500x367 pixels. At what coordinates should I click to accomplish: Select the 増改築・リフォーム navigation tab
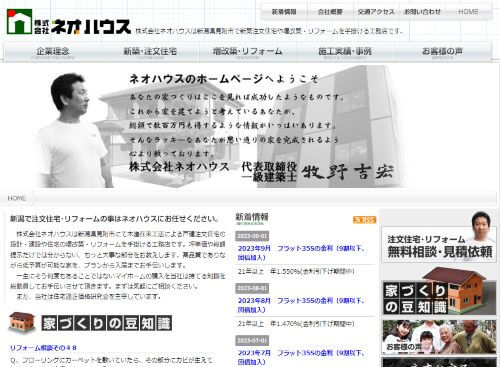click(247, 53)
